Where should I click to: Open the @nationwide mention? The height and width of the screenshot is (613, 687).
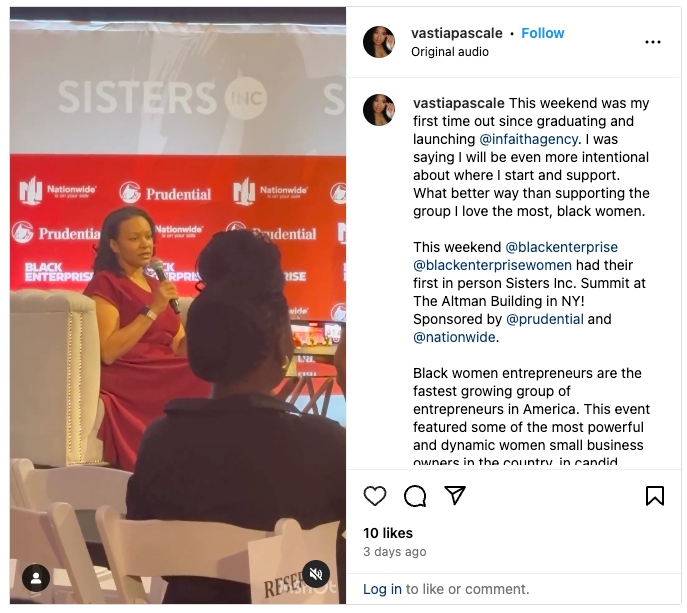click(454, 337)
